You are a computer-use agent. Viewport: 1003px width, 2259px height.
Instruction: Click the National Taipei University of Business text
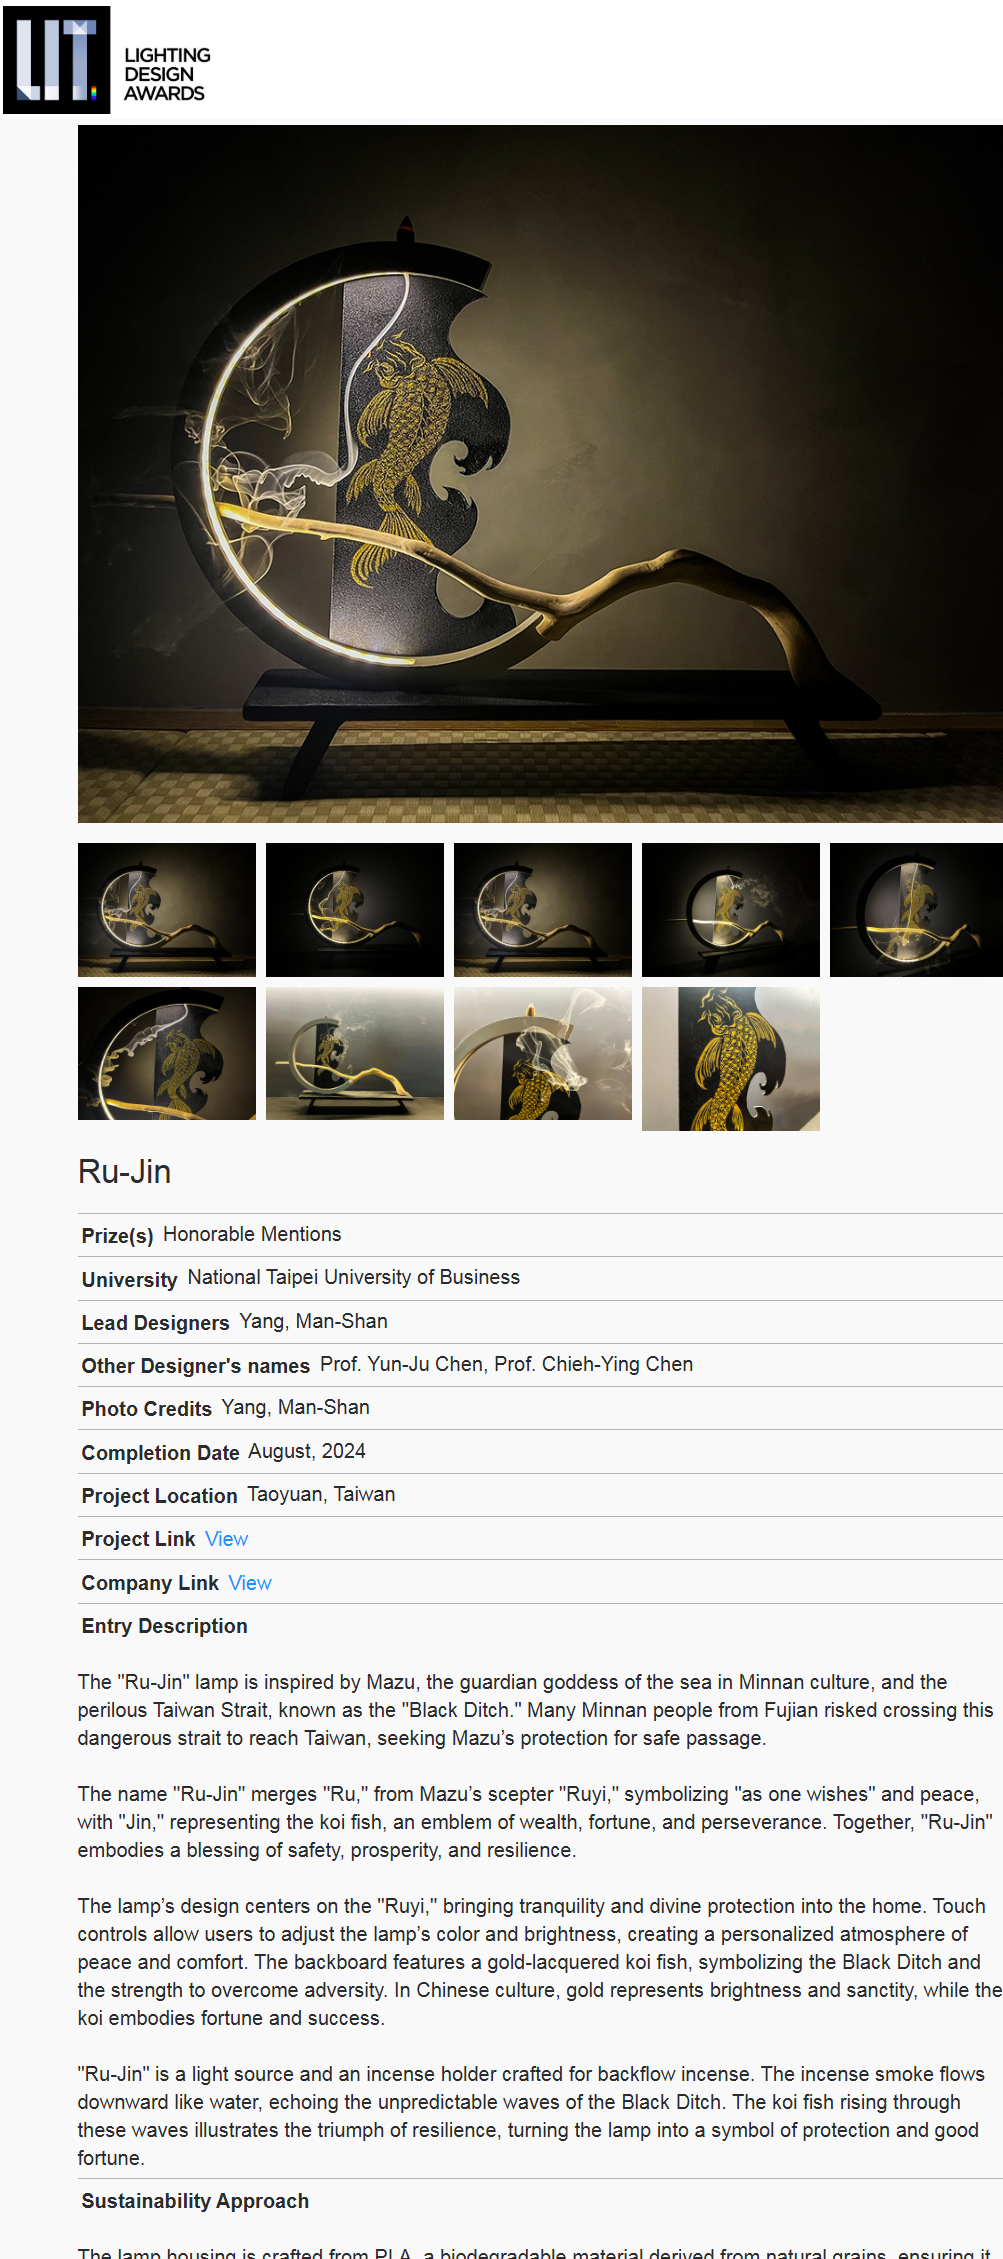[354, 1277]
